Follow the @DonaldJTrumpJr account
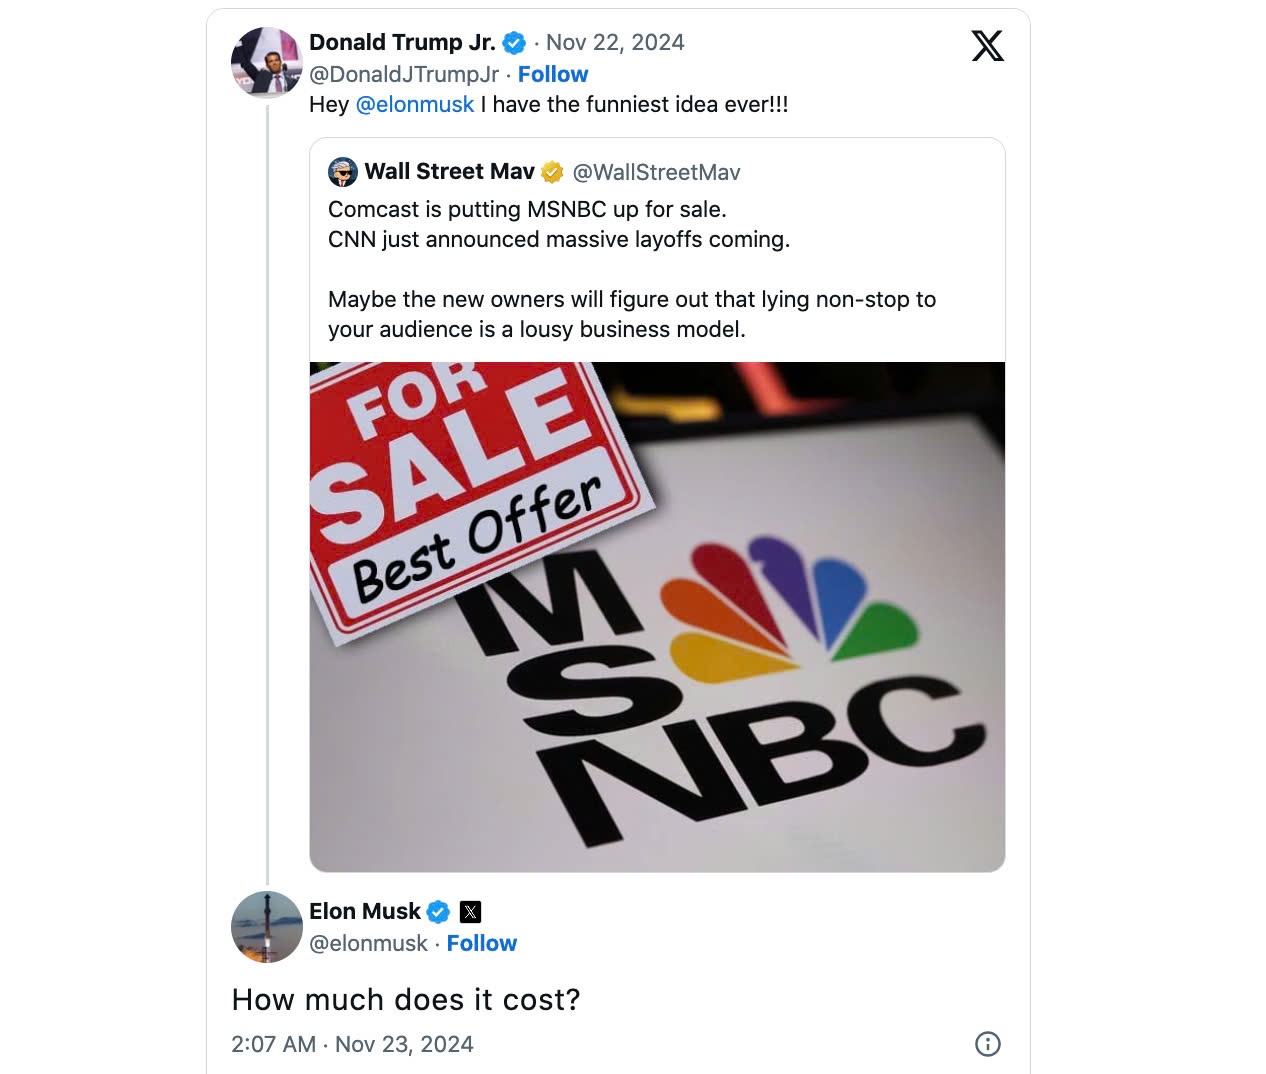The width and height of the screenshot is (1266, 1074). pyautogui.click(x=553, y=74)
